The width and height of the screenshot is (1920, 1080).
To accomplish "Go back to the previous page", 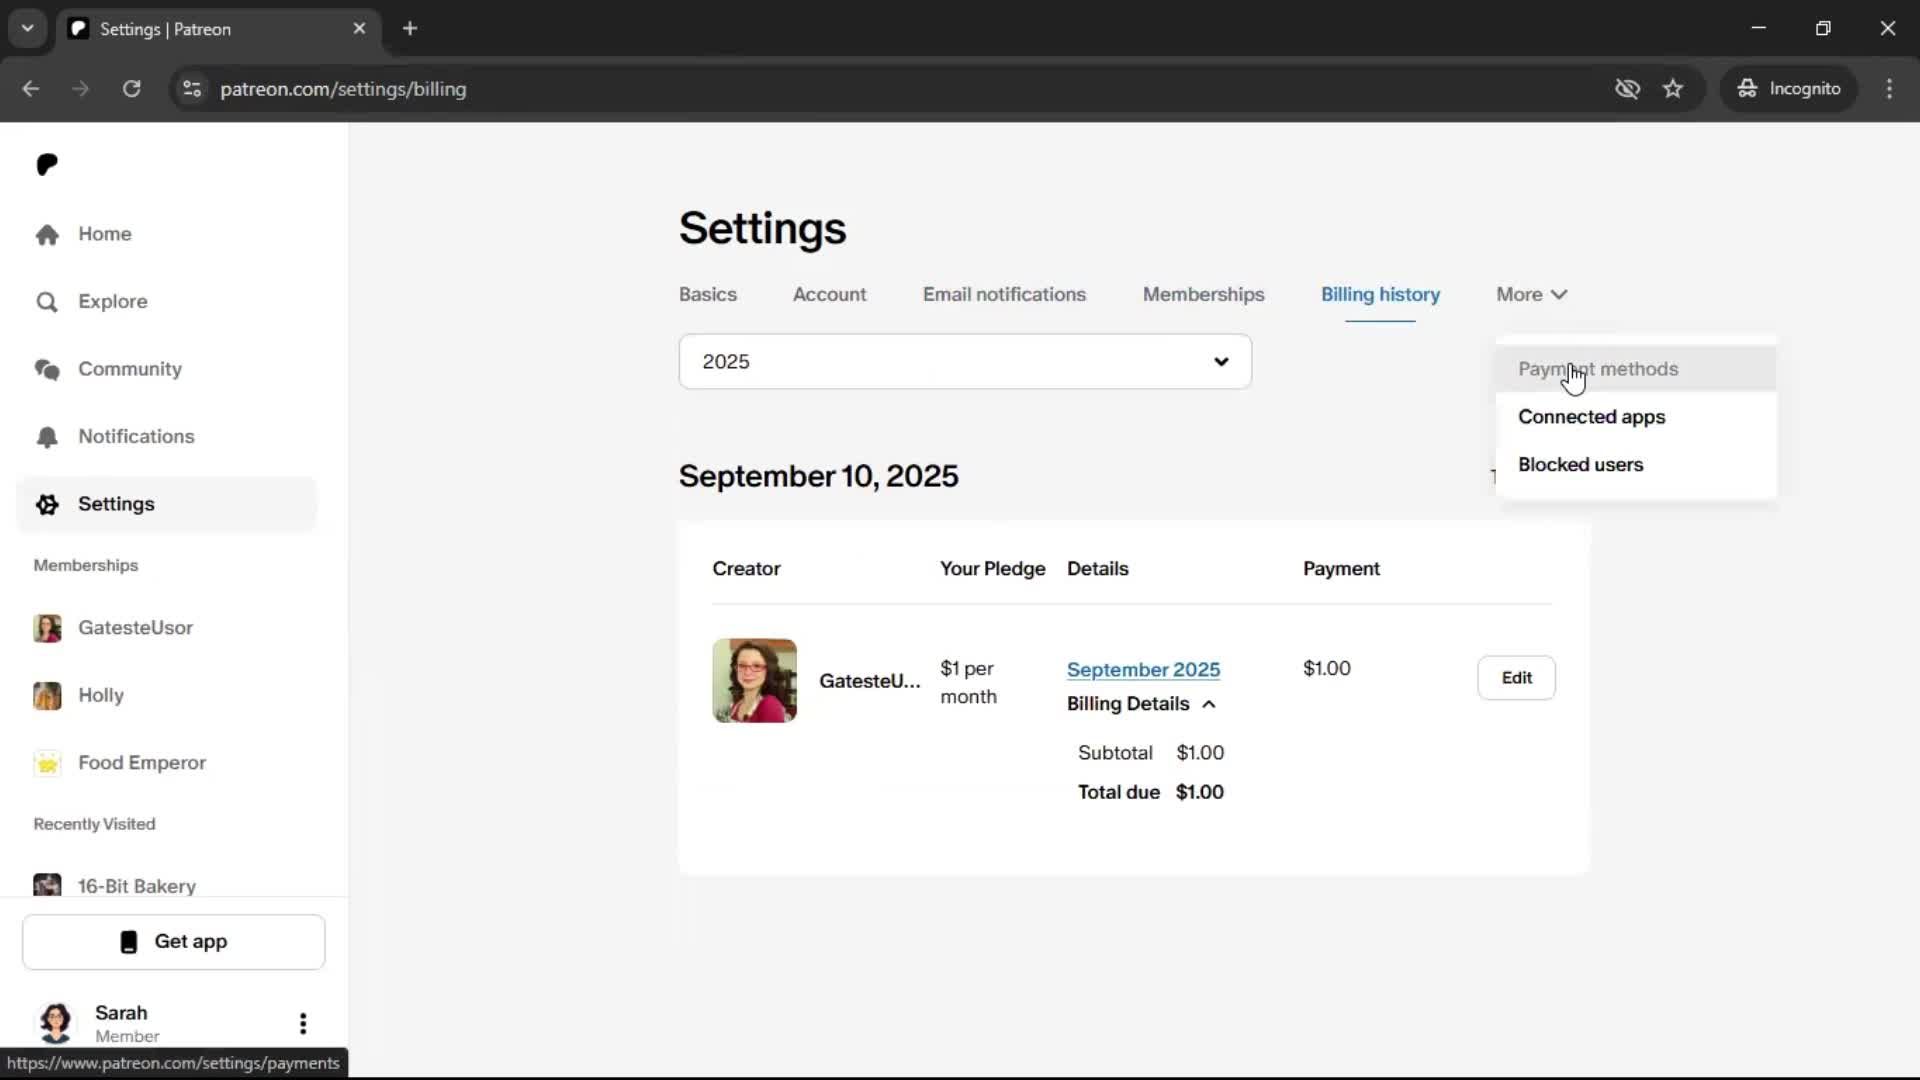I will coord(31,89).
